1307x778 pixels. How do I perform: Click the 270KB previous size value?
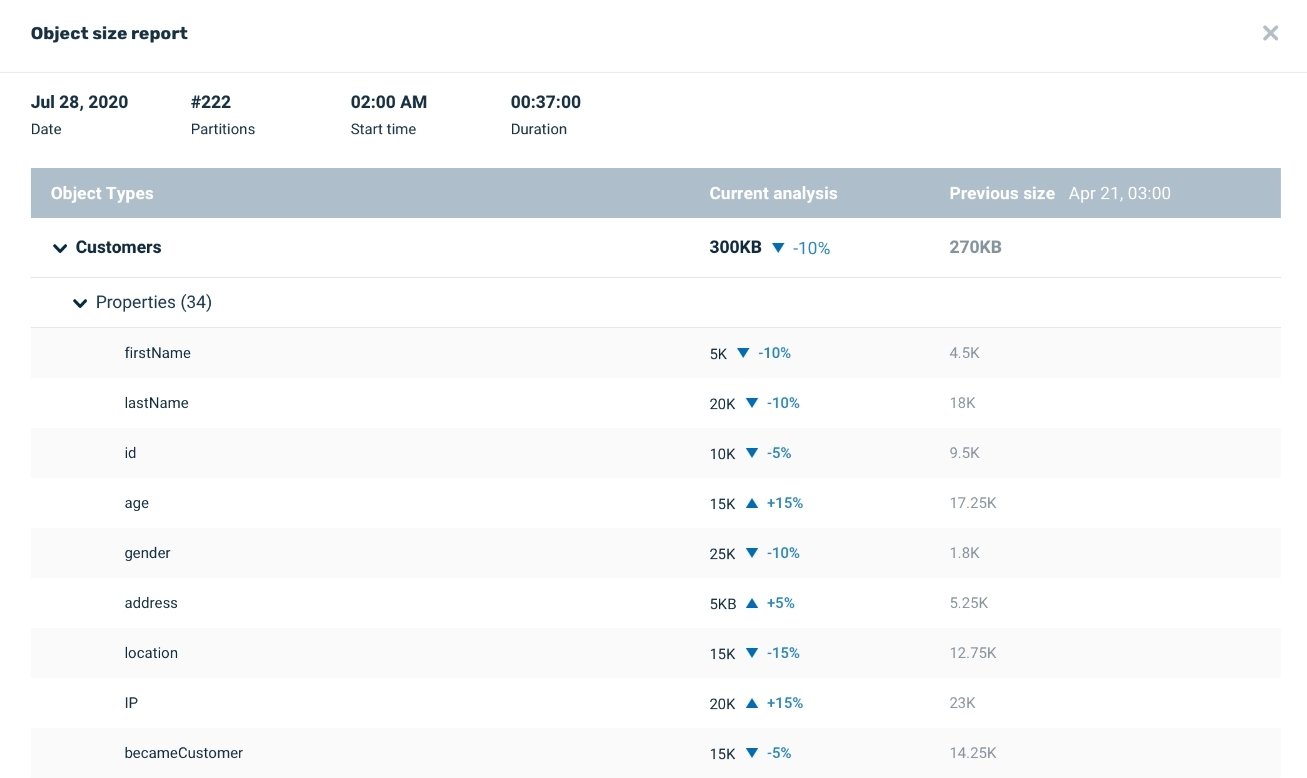click(x=975, y=247)
